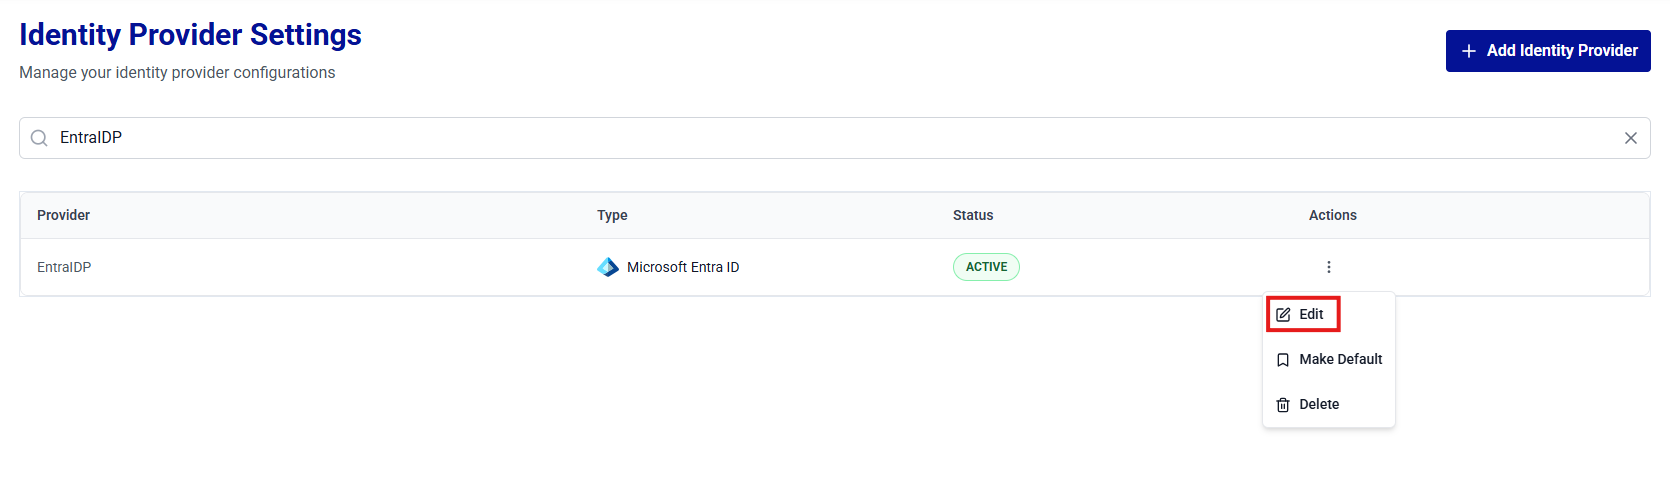The height and width of the screenshot is (481, 1670).
Task: Click the magnifier search icon
Action: coord(39,138)
